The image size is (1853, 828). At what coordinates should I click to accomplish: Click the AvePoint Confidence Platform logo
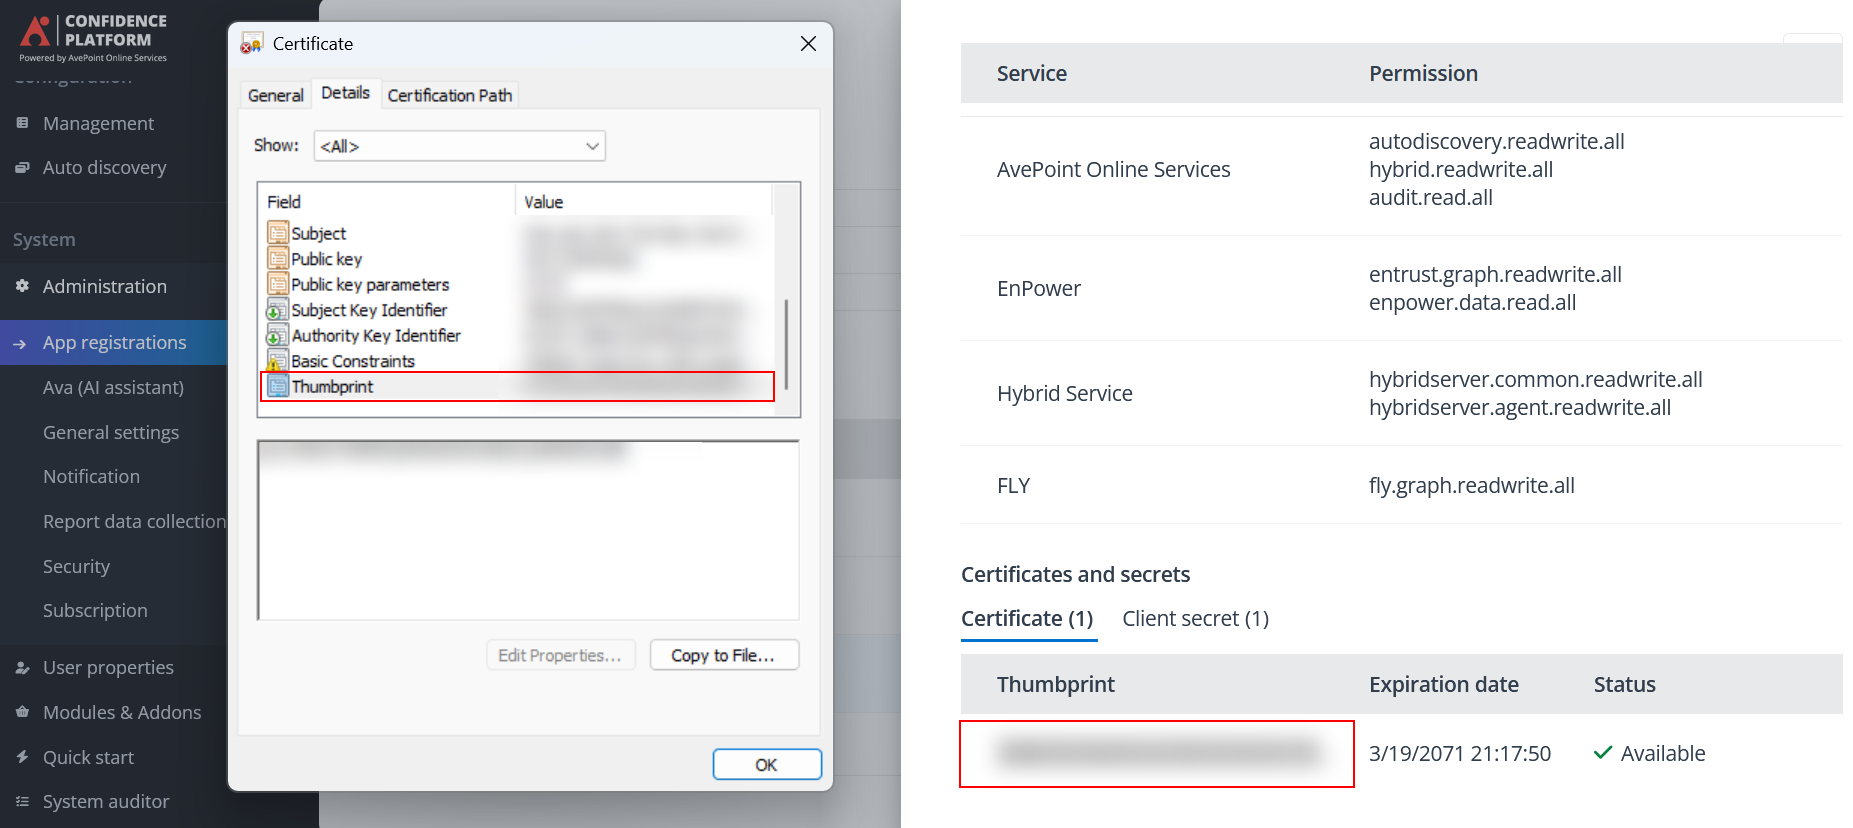click(93, 38)
